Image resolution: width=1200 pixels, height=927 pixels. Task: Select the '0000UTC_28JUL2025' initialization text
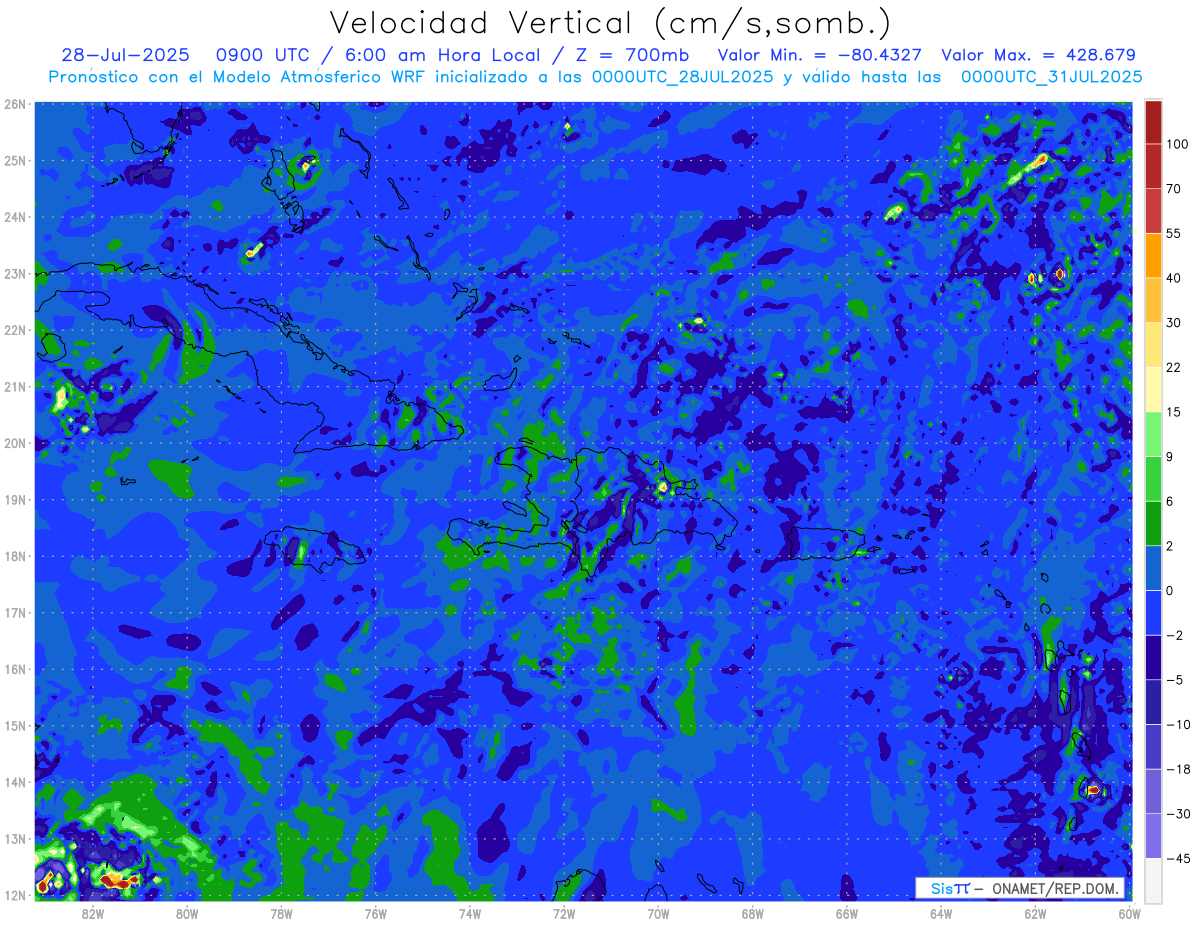(x=683, y=76)
